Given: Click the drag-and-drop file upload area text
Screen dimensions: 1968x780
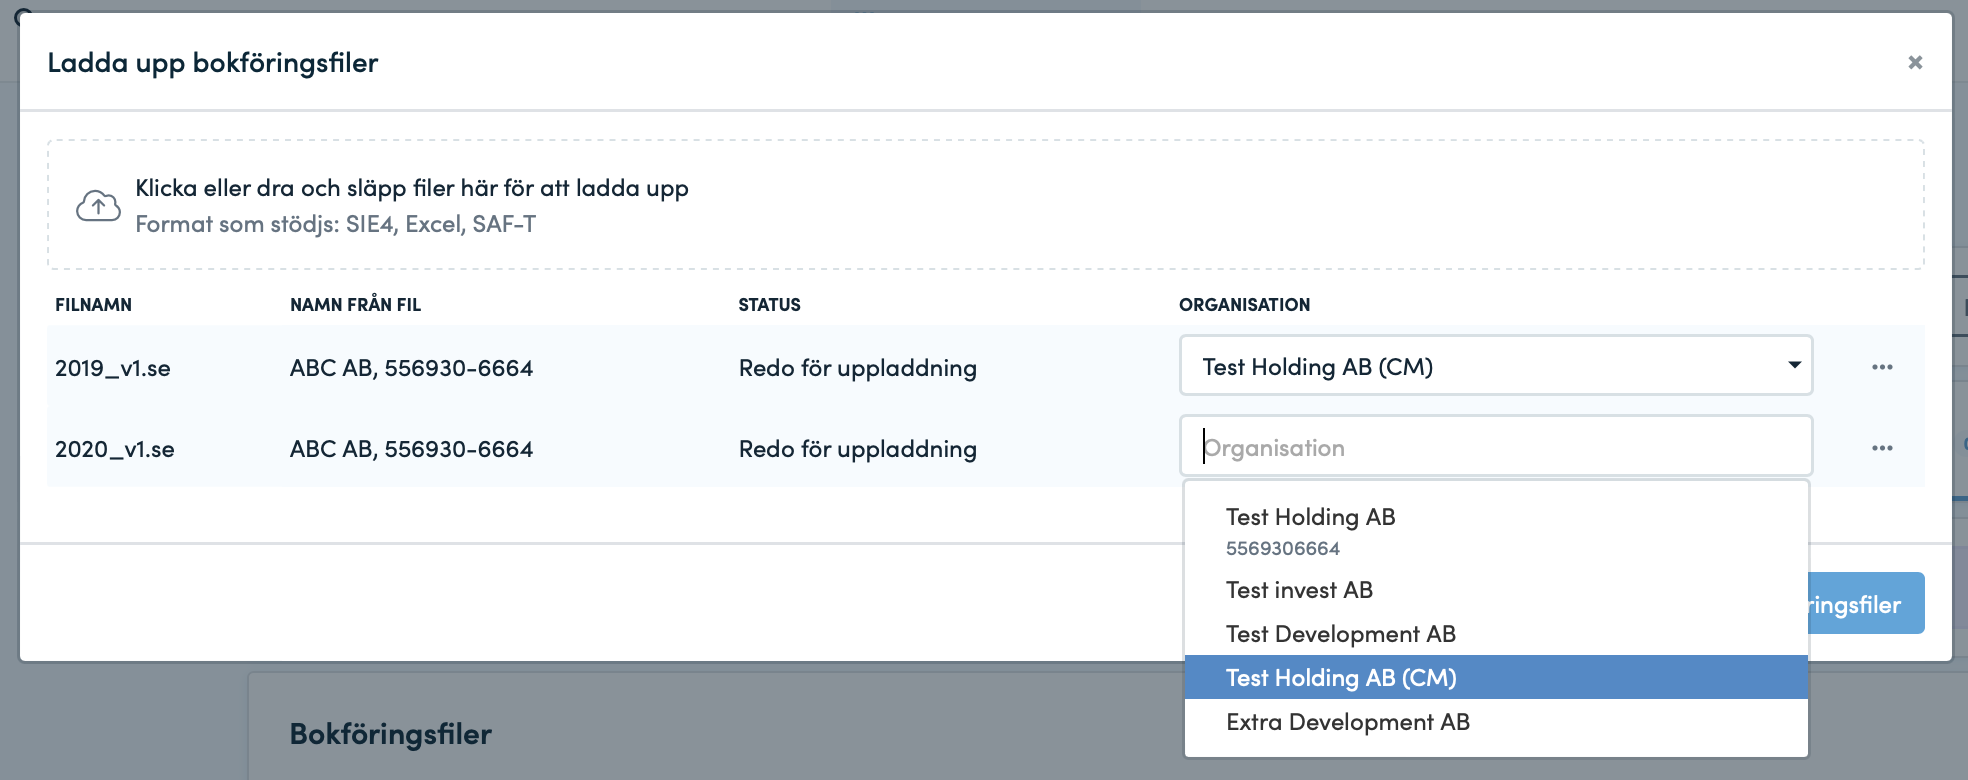Looking at the screenshot, I should (x=412, y=188).
